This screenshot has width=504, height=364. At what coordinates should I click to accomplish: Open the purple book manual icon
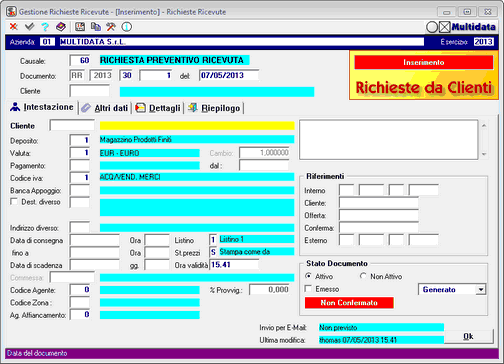tap(61, 27)
